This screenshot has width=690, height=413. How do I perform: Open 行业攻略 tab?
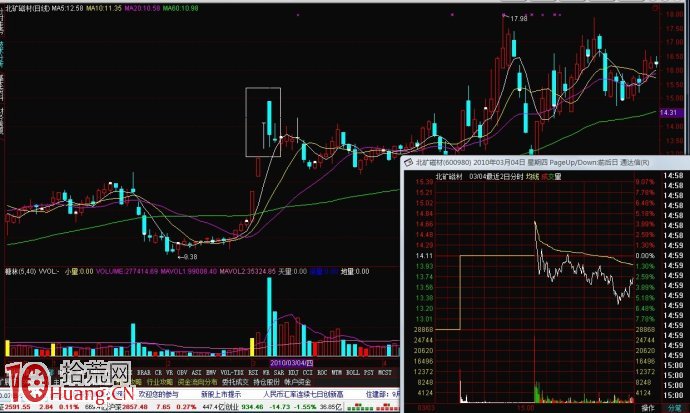click(x=160, y=382)
